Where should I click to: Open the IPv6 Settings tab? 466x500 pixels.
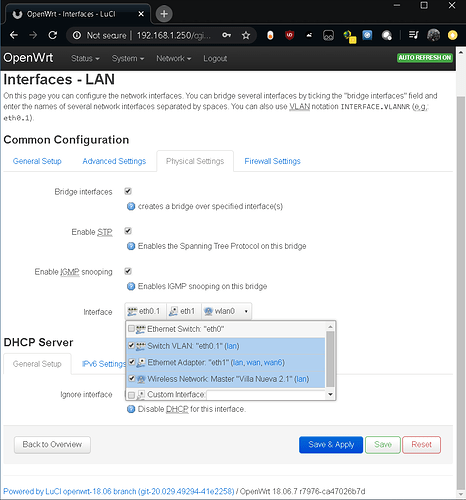(103, 364)
